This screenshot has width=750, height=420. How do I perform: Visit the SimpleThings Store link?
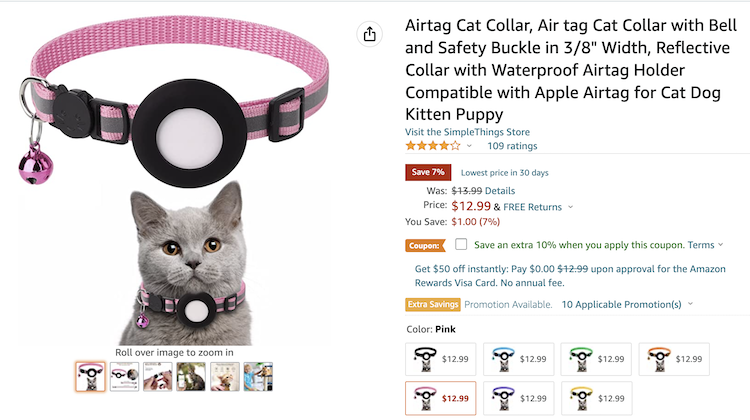click(467, 132)
